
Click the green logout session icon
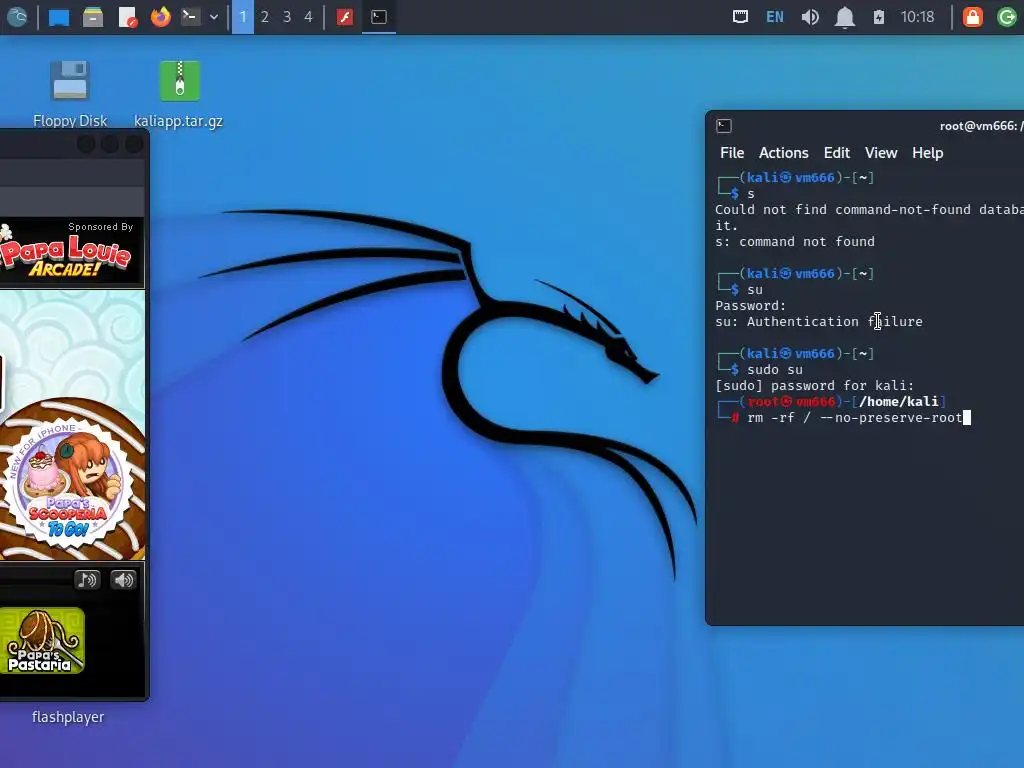1008,17
